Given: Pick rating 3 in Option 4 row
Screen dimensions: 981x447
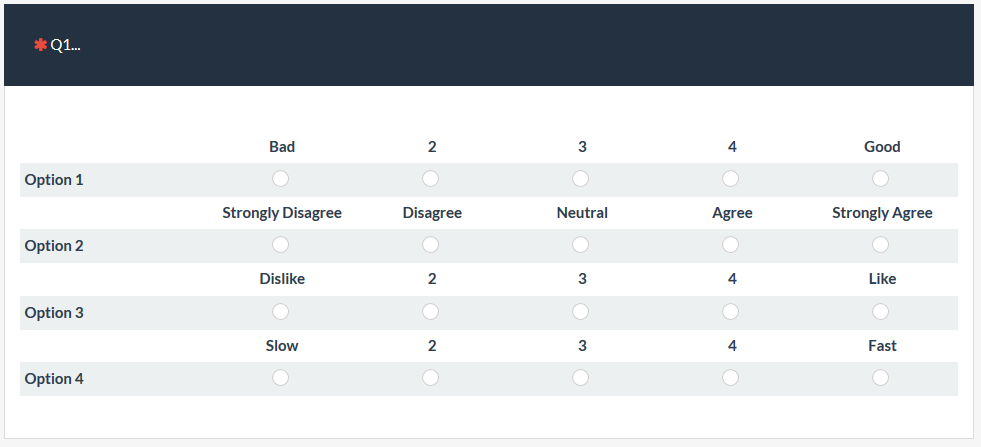Looking at the screenshot, I should point(581,378).
